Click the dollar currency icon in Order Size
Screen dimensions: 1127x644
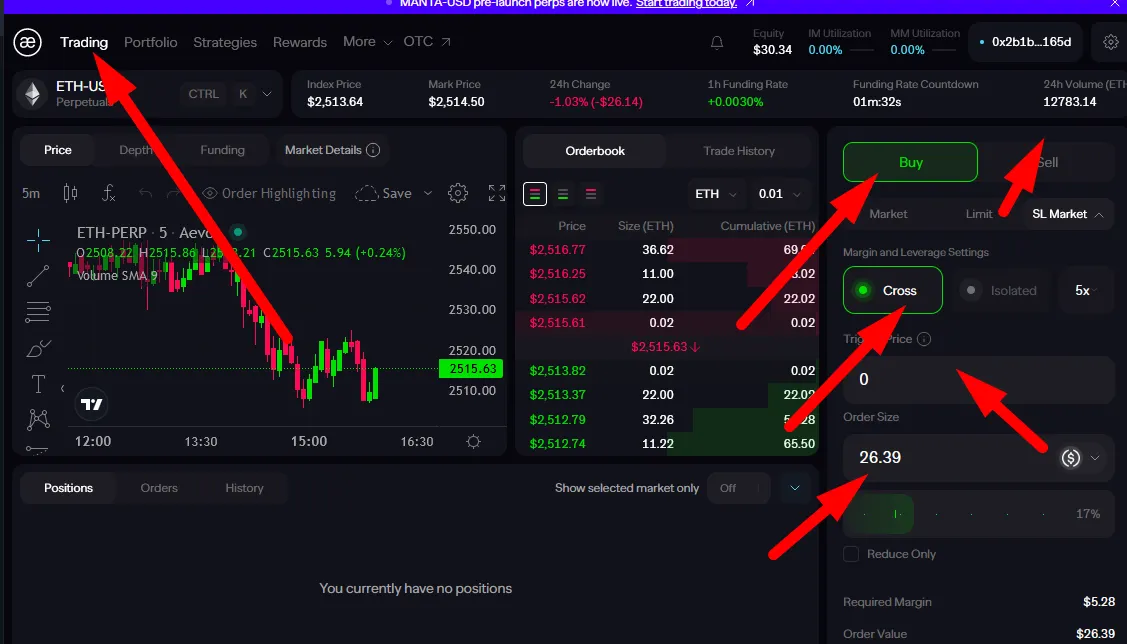coord(1071,458)
